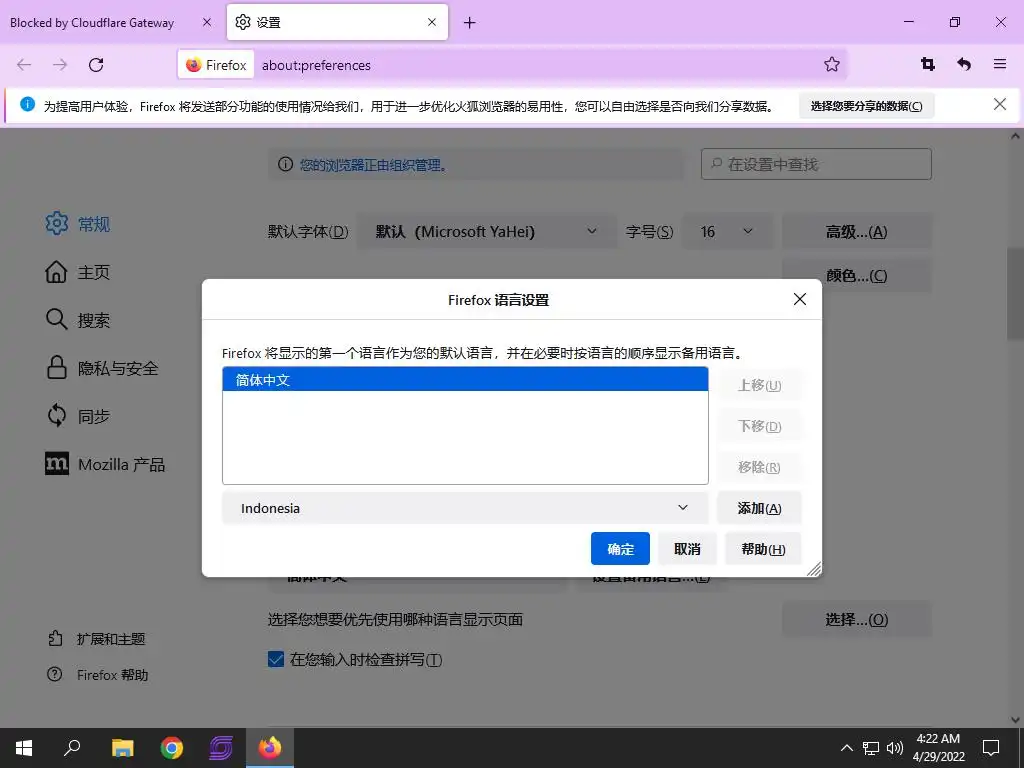Viewport: 1024px width, 768px height.
Task: Toggle 在您输入时检查拼写 checkbox
Action: pyautogui.click(x=276, y=660)
